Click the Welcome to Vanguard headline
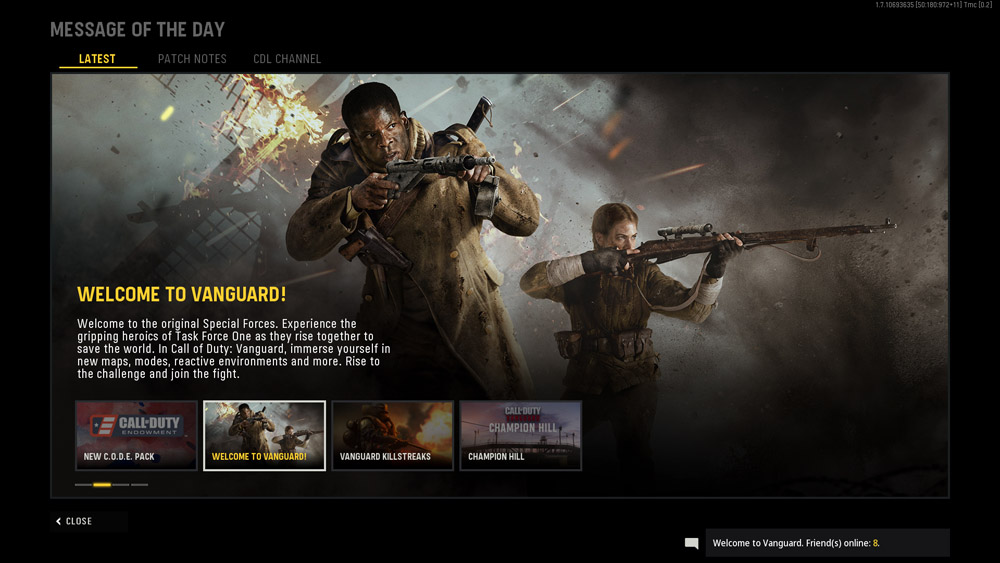 tap(182, 294)
